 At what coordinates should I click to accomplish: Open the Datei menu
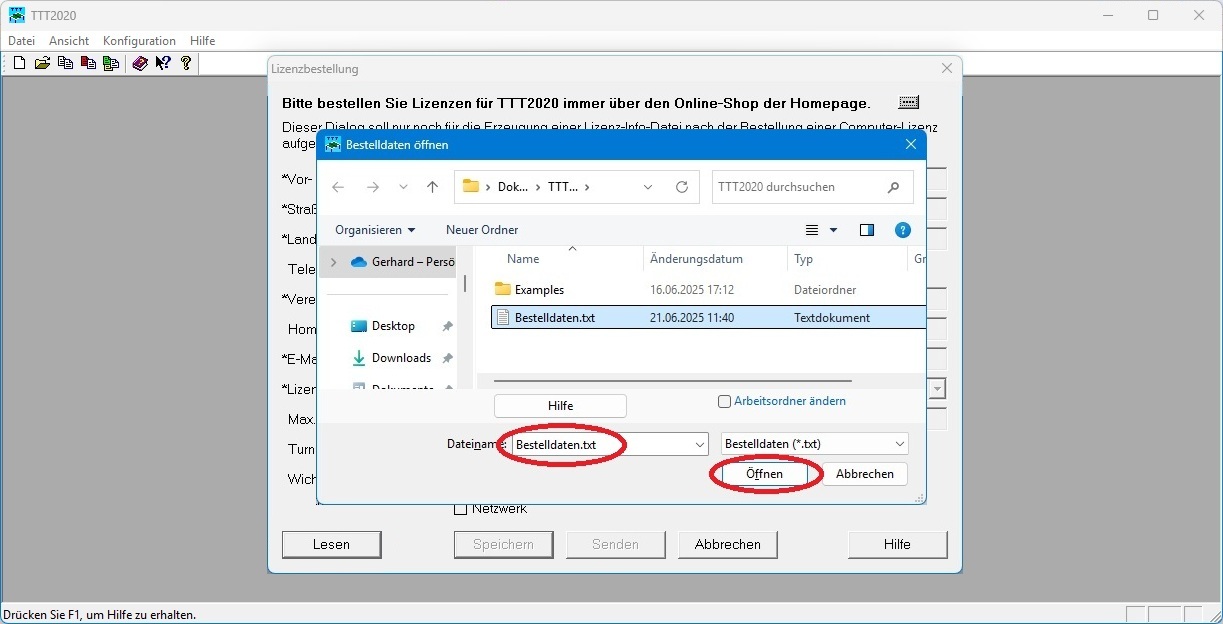tap(21, 41)
